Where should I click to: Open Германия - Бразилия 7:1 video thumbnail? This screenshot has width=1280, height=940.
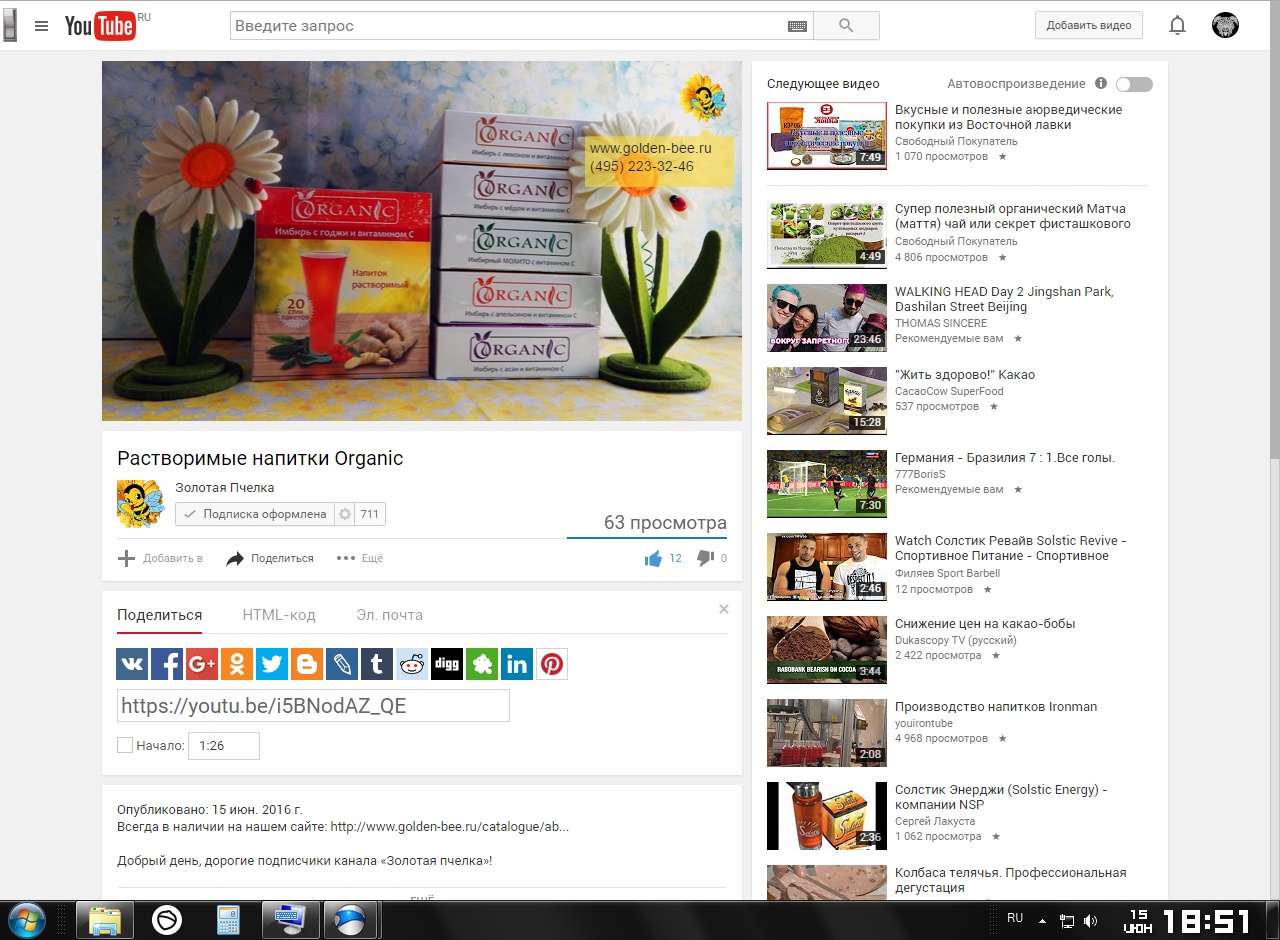point(827,484)
